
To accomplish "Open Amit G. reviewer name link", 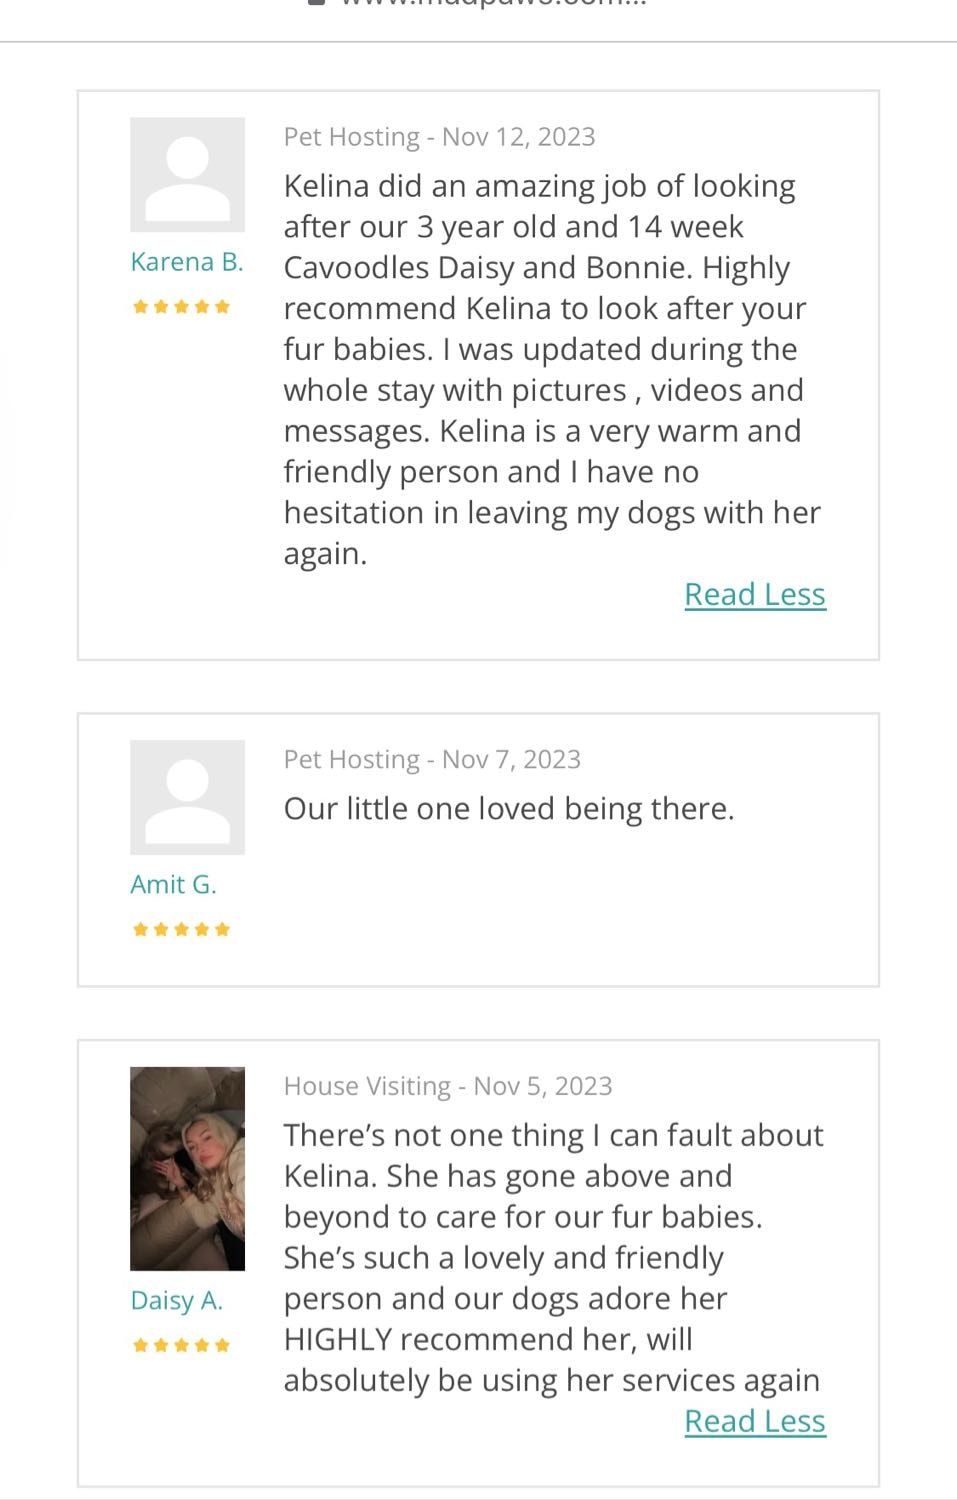I will tap(173, 885).
